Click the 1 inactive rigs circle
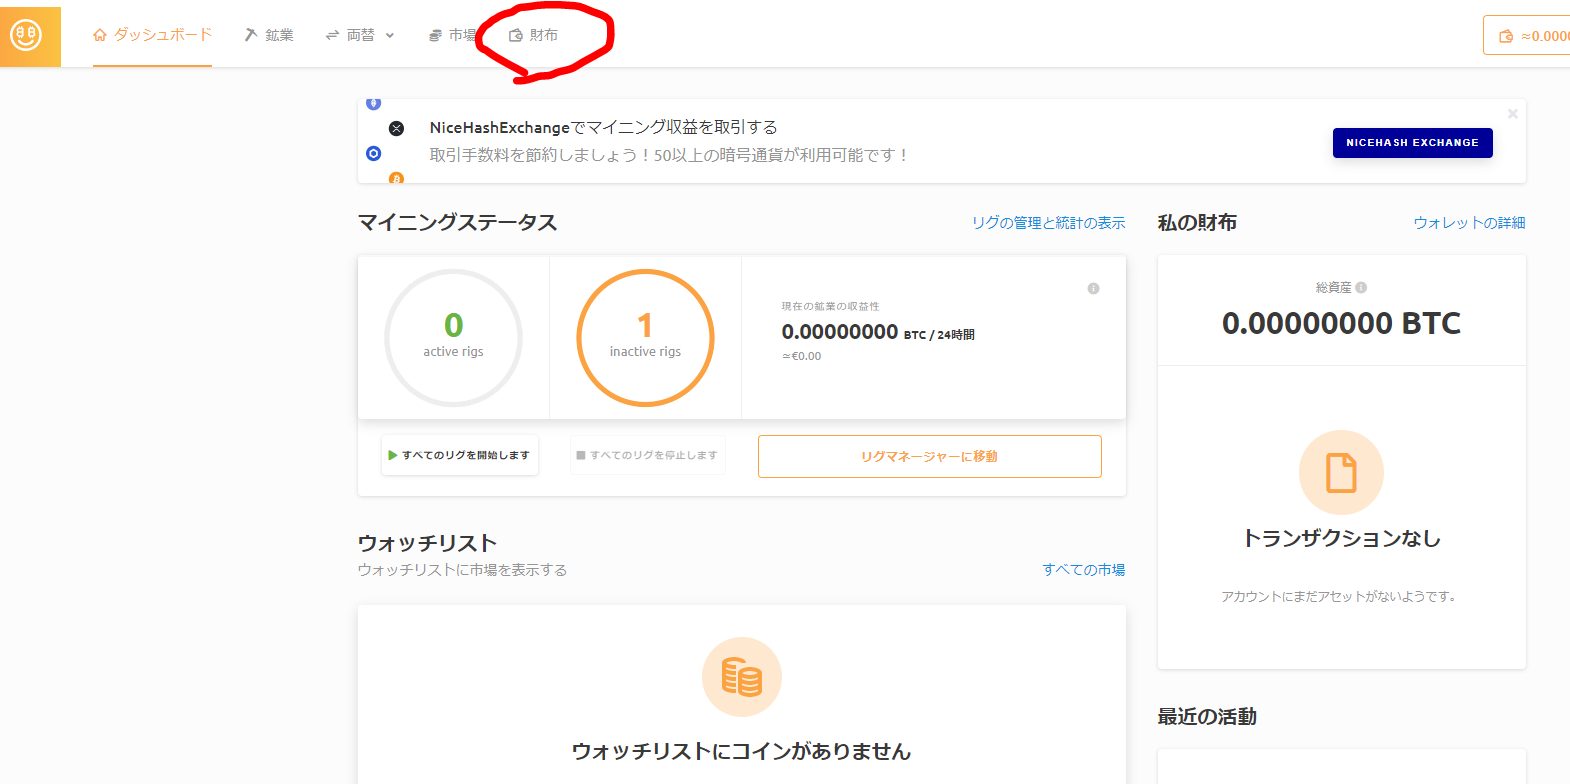Screen dimensions: 1570x784 pos(645,338)
